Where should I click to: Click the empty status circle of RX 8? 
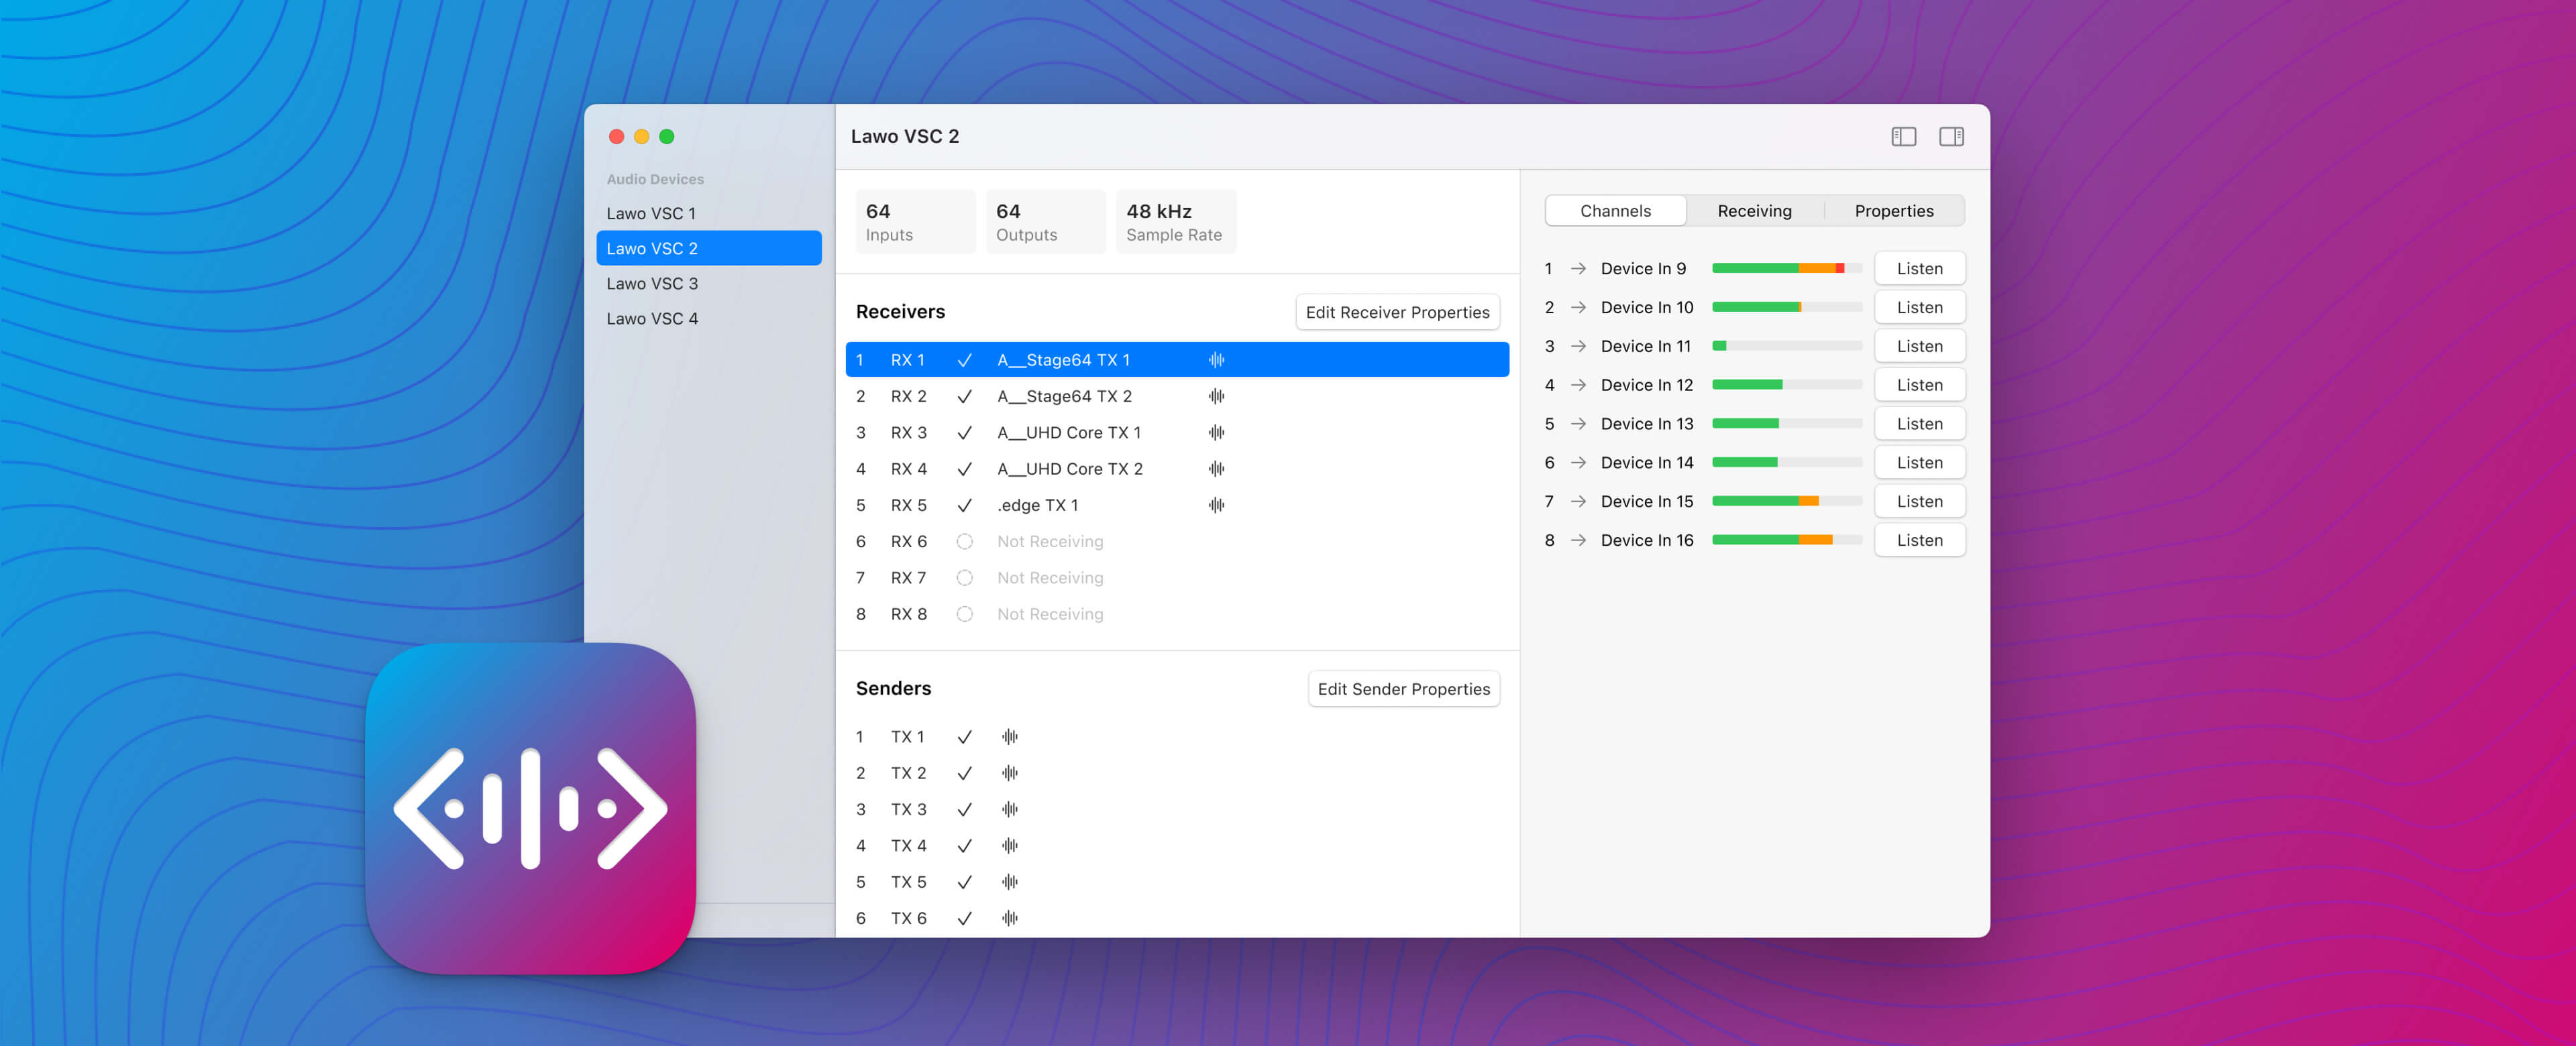pos(964,614)
